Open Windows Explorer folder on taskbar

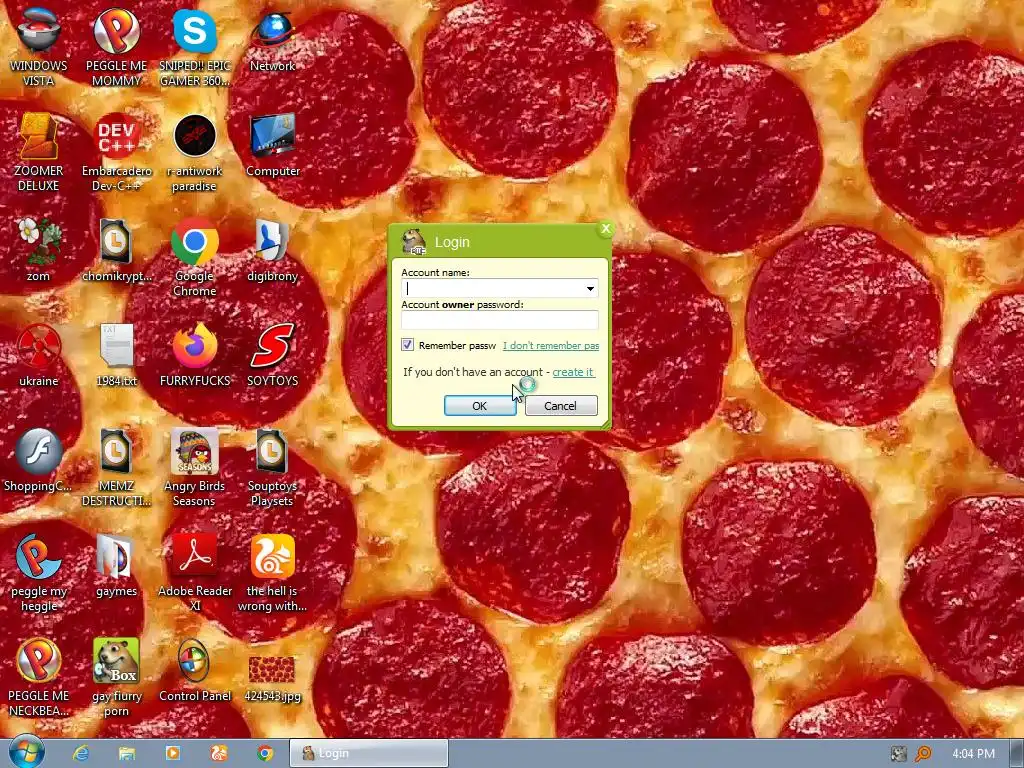point(127,753)
